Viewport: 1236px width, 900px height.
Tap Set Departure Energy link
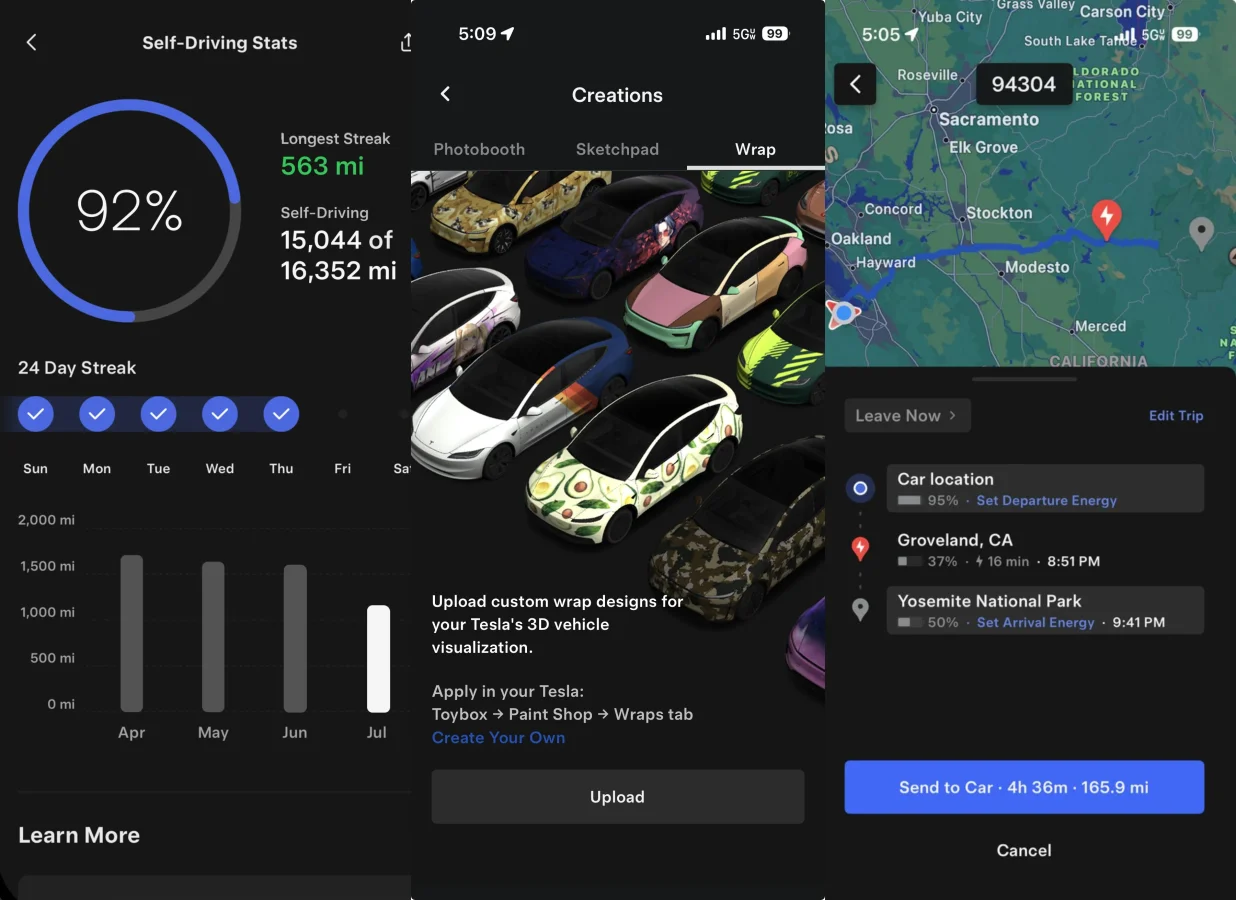click(1046, 501)
